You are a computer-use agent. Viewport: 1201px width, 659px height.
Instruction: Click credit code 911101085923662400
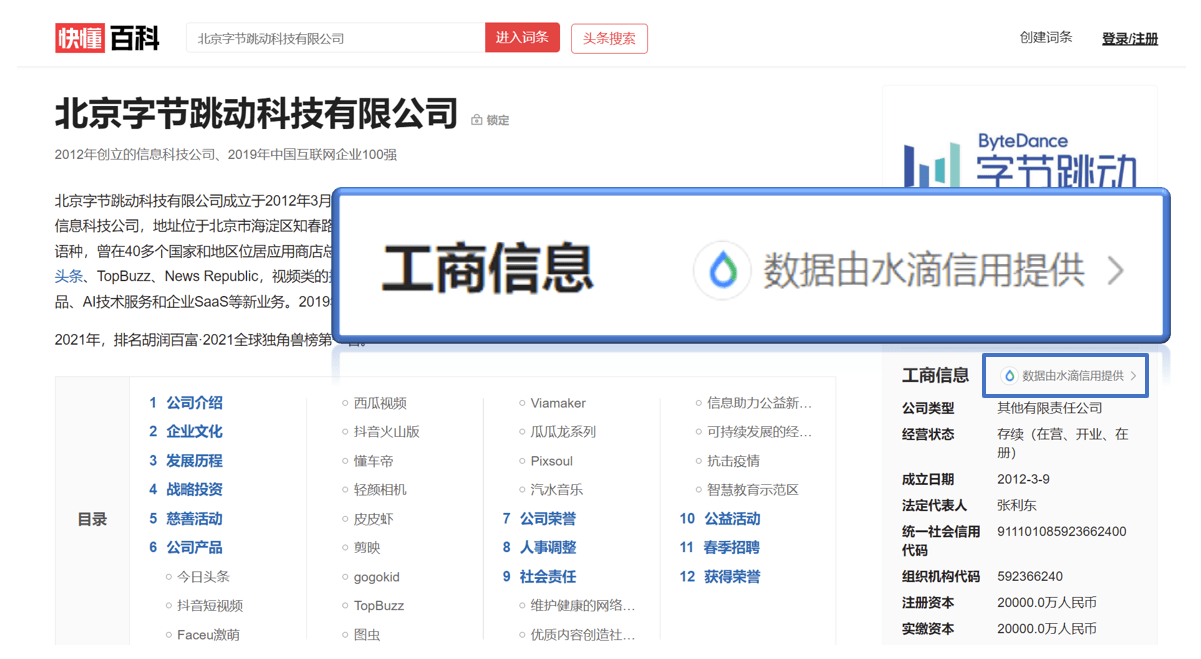click(1062, 532)
